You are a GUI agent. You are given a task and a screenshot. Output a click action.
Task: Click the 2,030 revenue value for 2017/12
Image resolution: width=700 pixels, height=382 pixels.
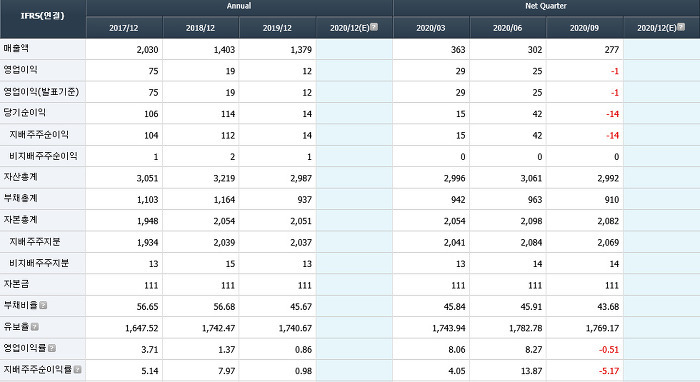pyautogui.click(x=147, y=50)
